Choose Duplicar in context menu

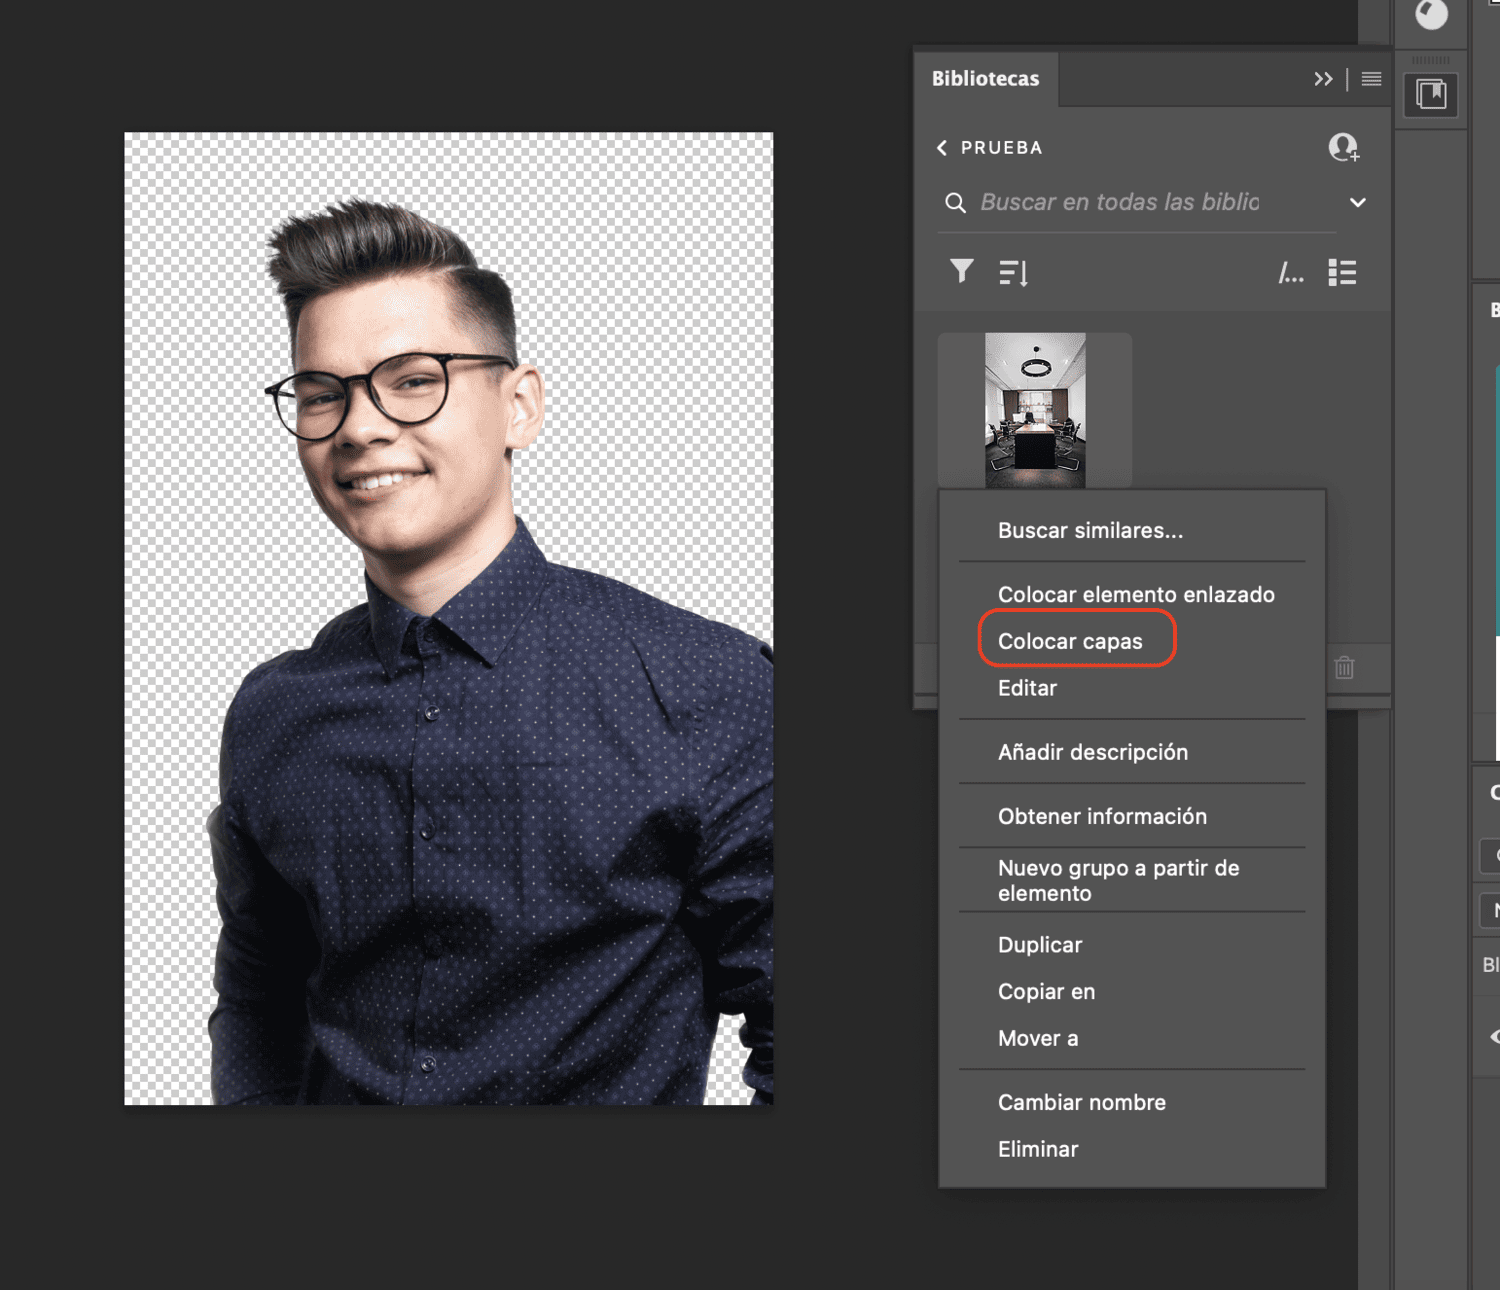click(x=1040, y=945)
